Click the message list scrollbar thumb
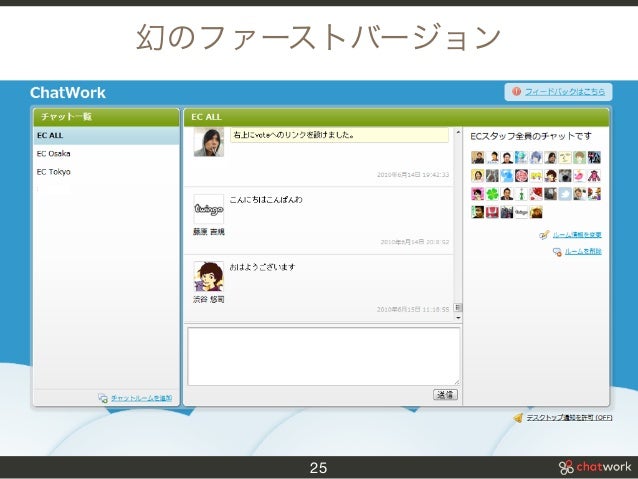The height and width of the screenshot is (479, 638). [458, 307]
